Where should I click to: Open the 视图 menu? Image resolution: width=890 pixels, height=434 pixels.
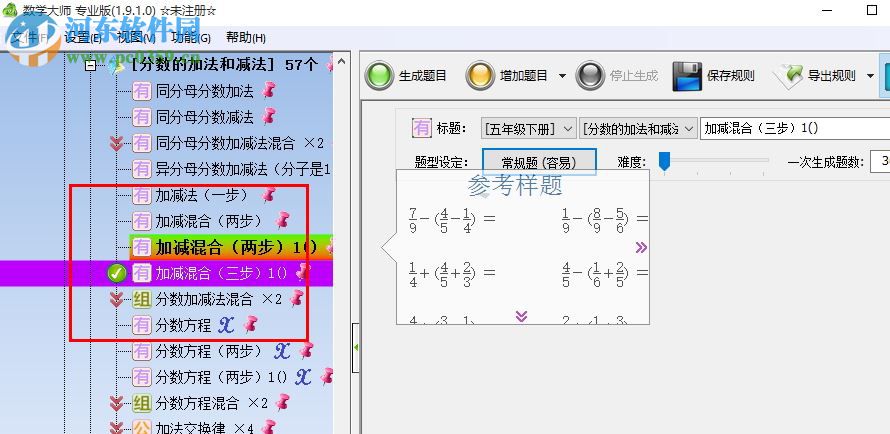(136, 38)
